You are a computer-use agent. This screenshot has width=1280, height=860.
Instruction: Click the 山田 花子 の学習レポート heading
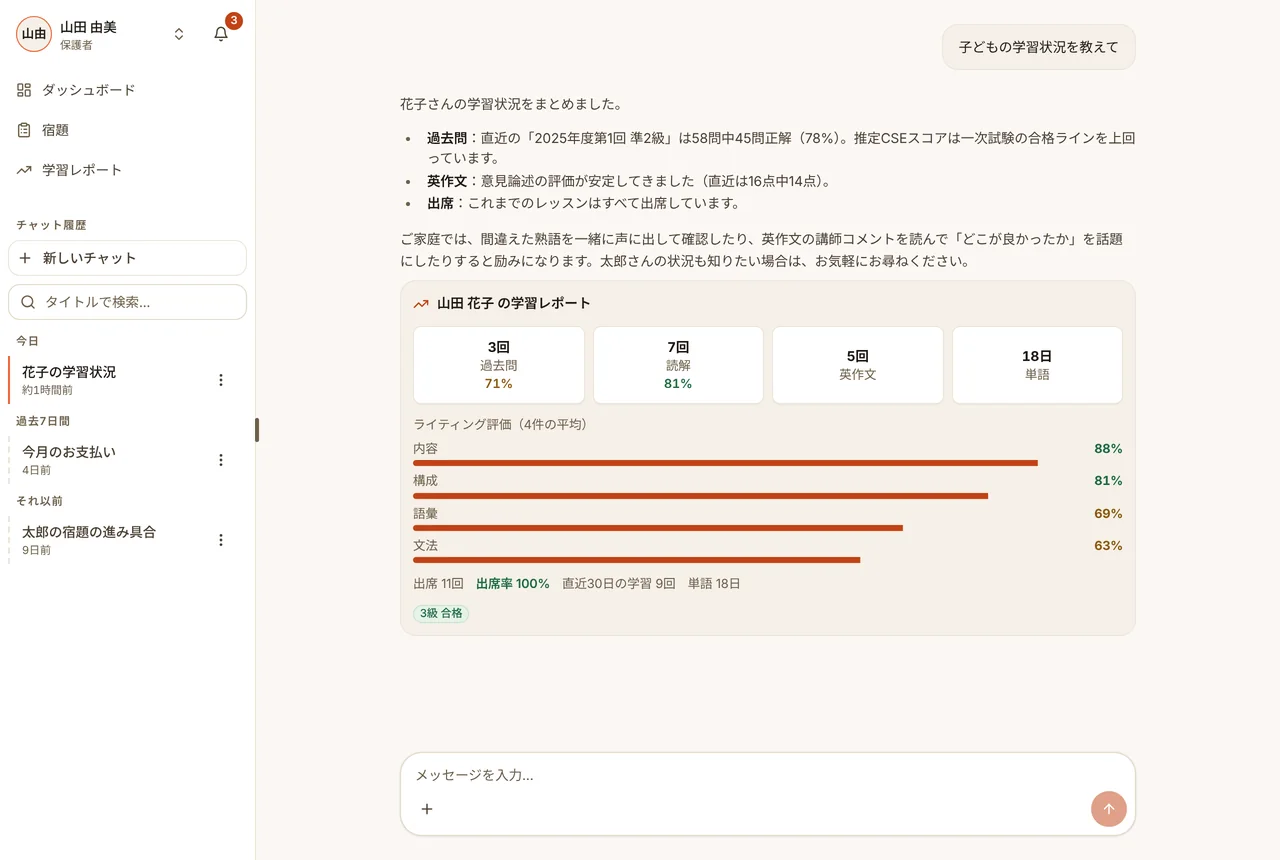(514, 303)
